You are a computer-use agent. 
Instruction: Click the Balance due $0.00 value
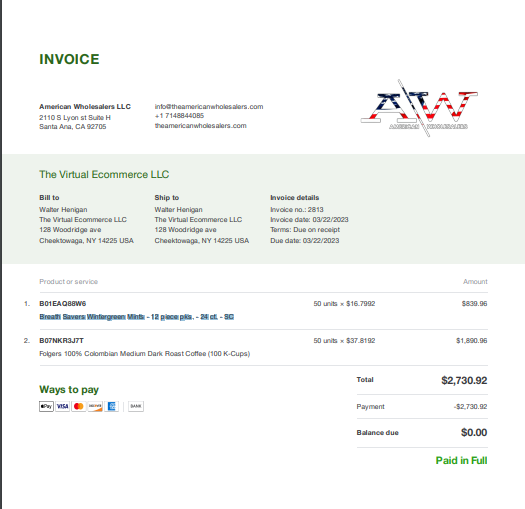474,432
